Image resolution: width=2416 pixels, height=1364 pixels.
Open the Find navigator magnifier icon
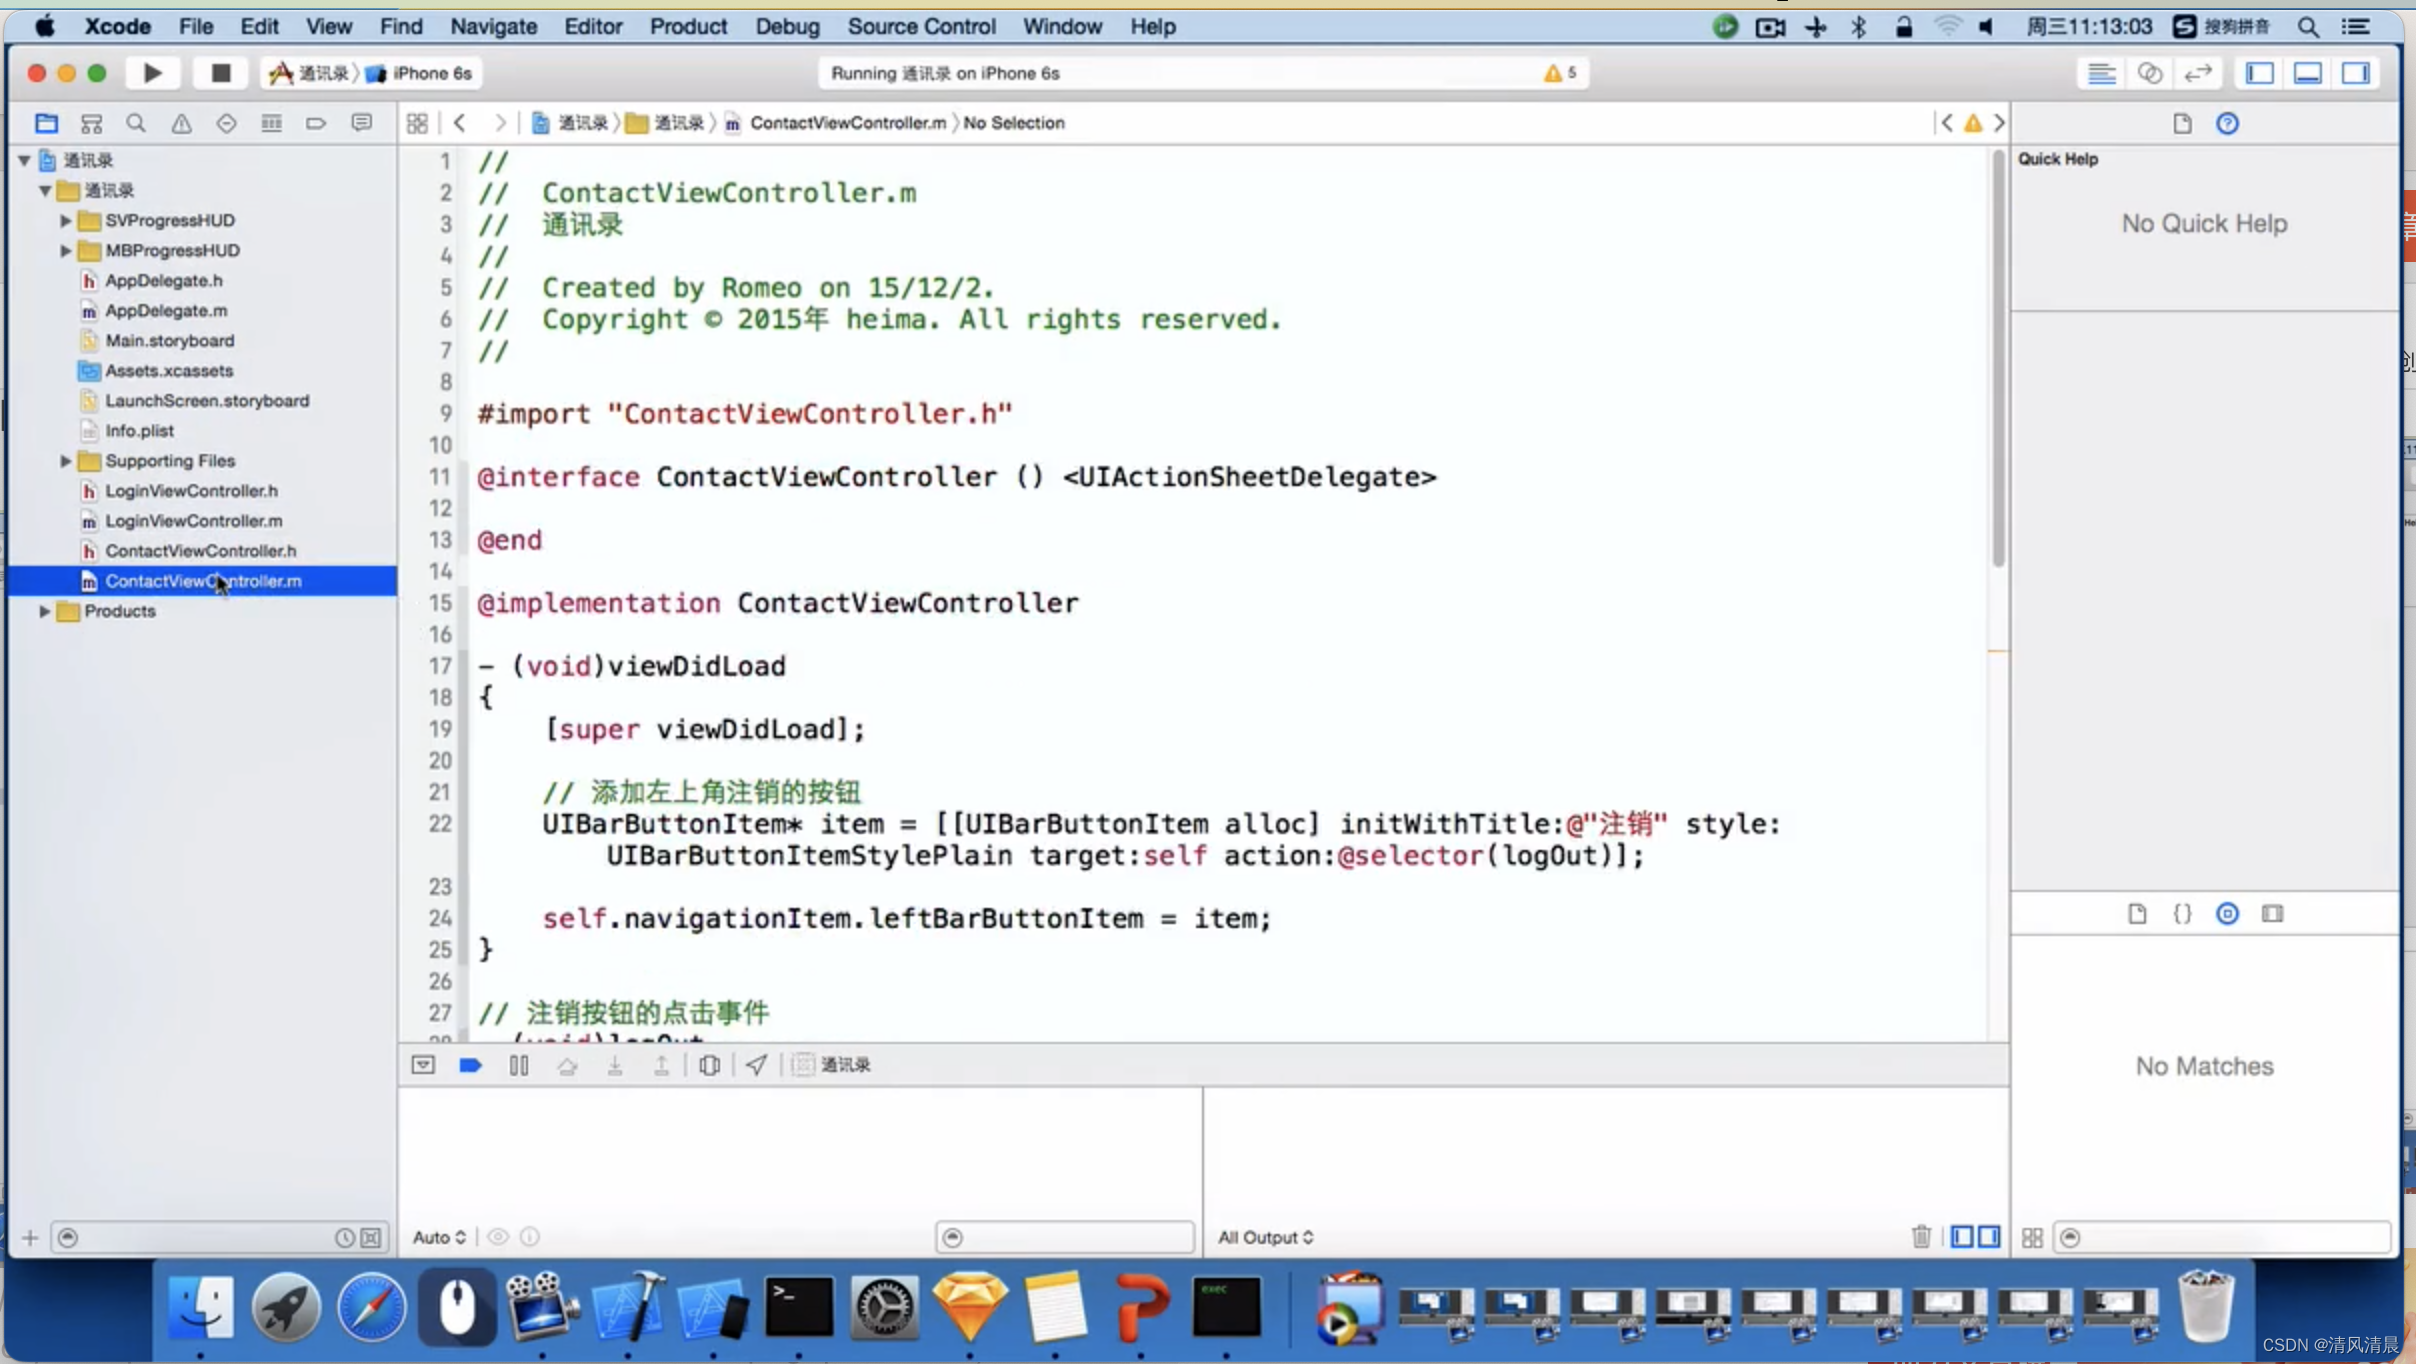click(136, 123)
